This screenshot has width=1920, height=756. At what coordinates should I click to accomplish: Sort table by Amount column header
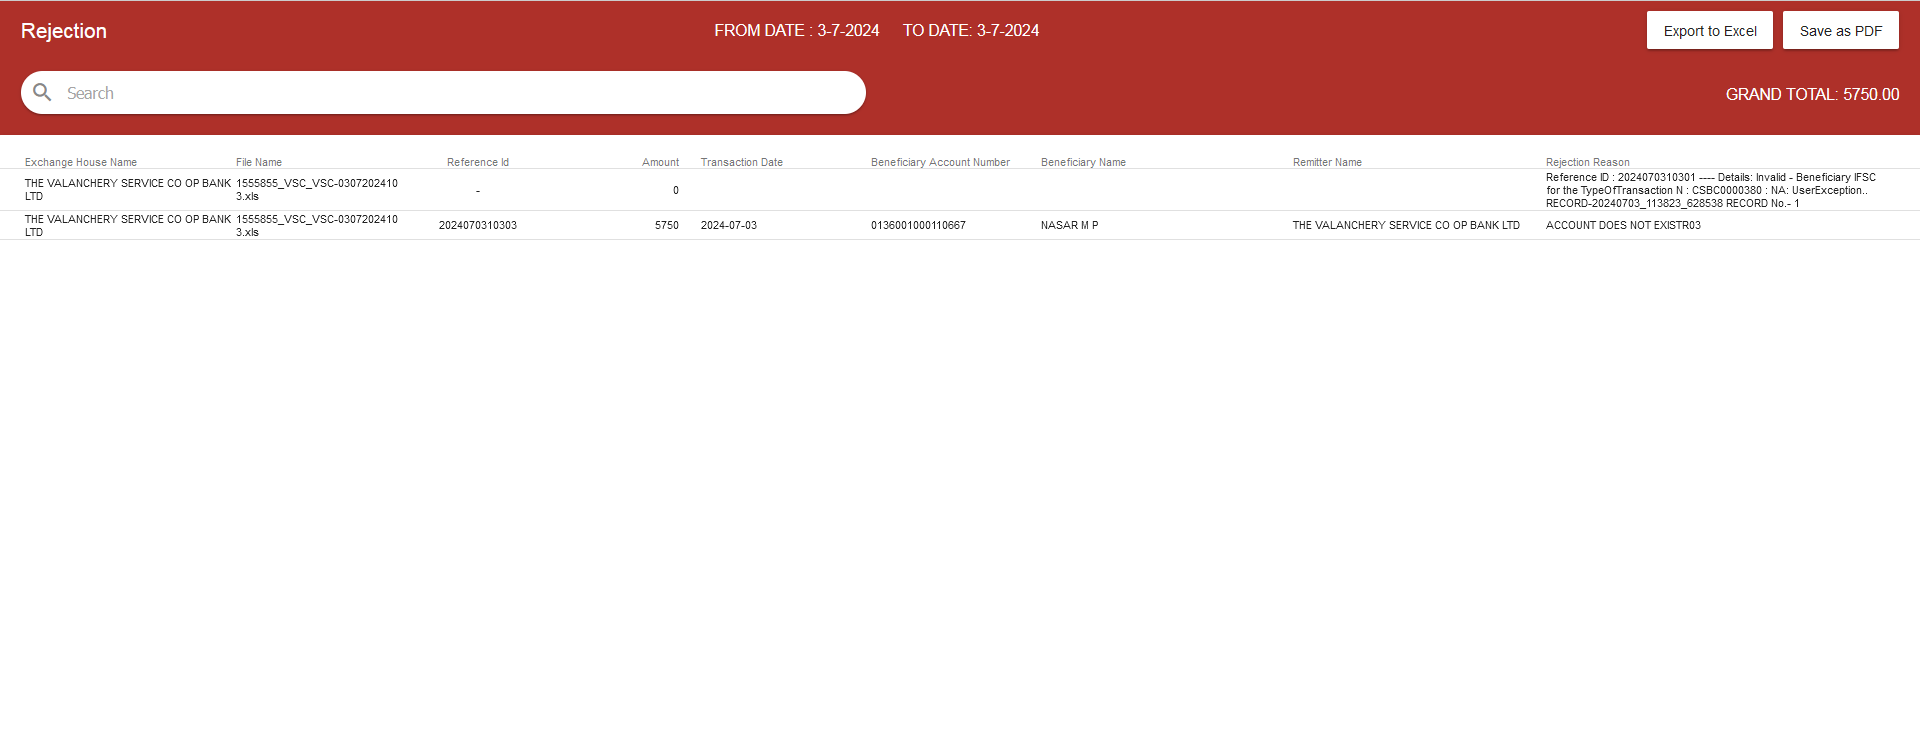660,162
